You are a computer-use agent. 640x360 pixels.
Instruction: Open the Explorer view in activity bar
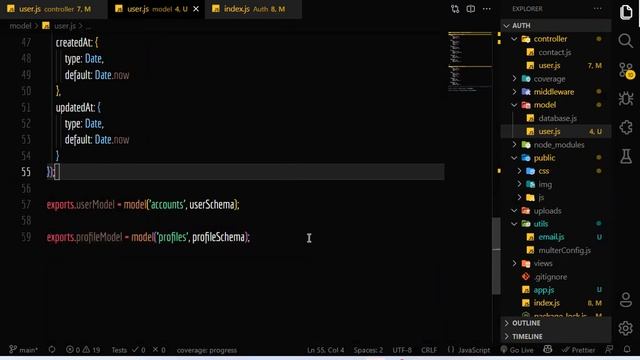(626, 12)
